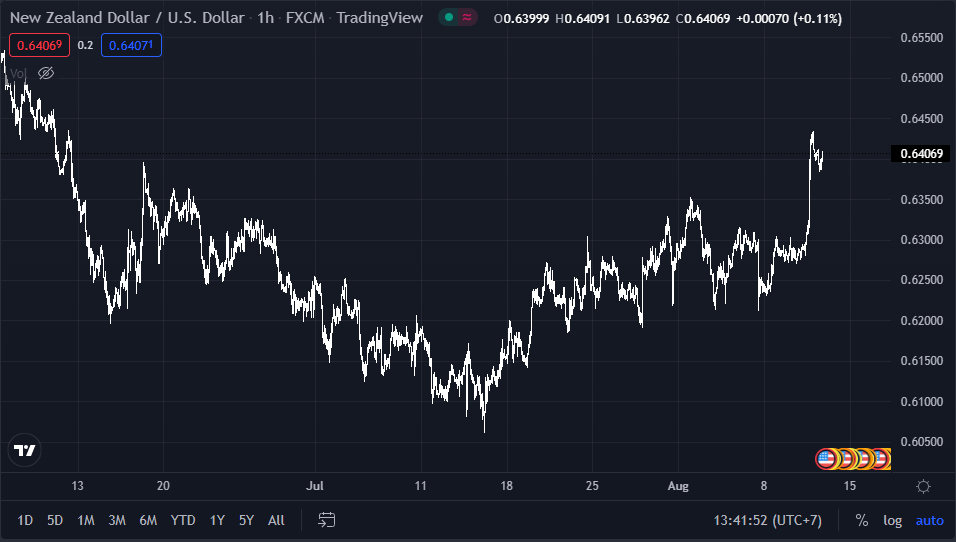Click the 15 date label on time axis
The height and width of the screenshot is (542, 956).
click(x=850, y=486)
